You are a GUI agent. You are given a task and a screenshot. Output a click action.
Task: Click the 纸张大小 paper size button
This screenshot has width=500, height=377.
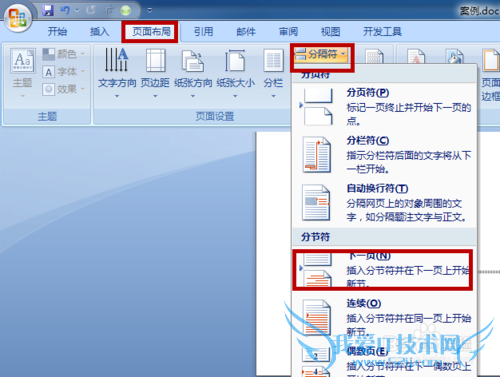235,73
